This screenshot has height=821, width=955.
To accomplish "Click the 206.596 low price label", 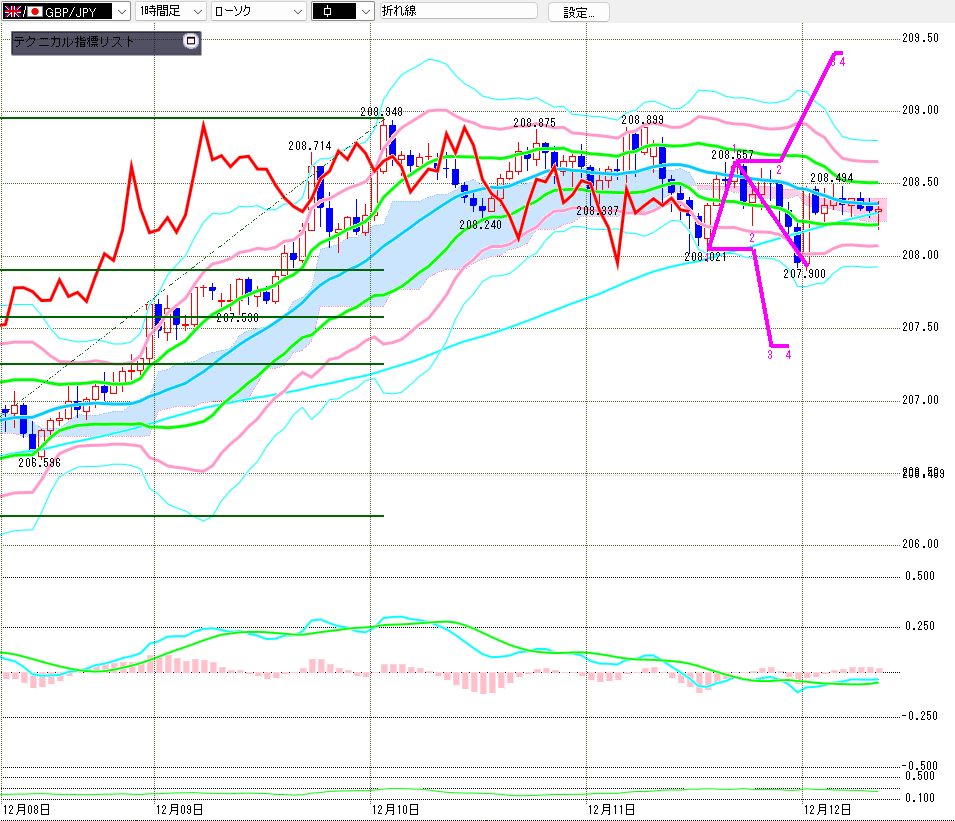I will 38,463.
